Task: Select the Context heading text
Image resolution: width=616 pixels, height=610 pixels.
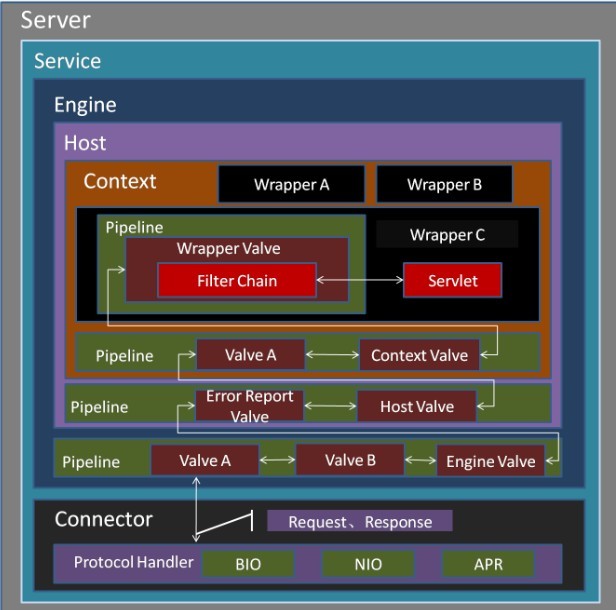Action: (x=120, y=181)
